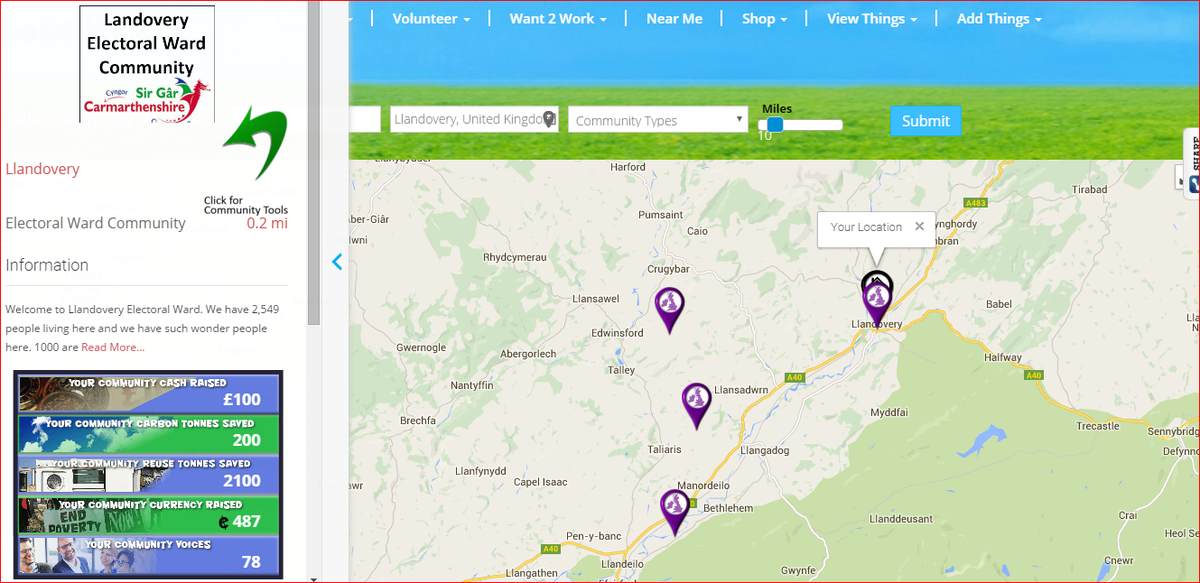Click the Talley label on the map
The width and height of the screenshot is (1200, 583).
[x=621, y=370]
